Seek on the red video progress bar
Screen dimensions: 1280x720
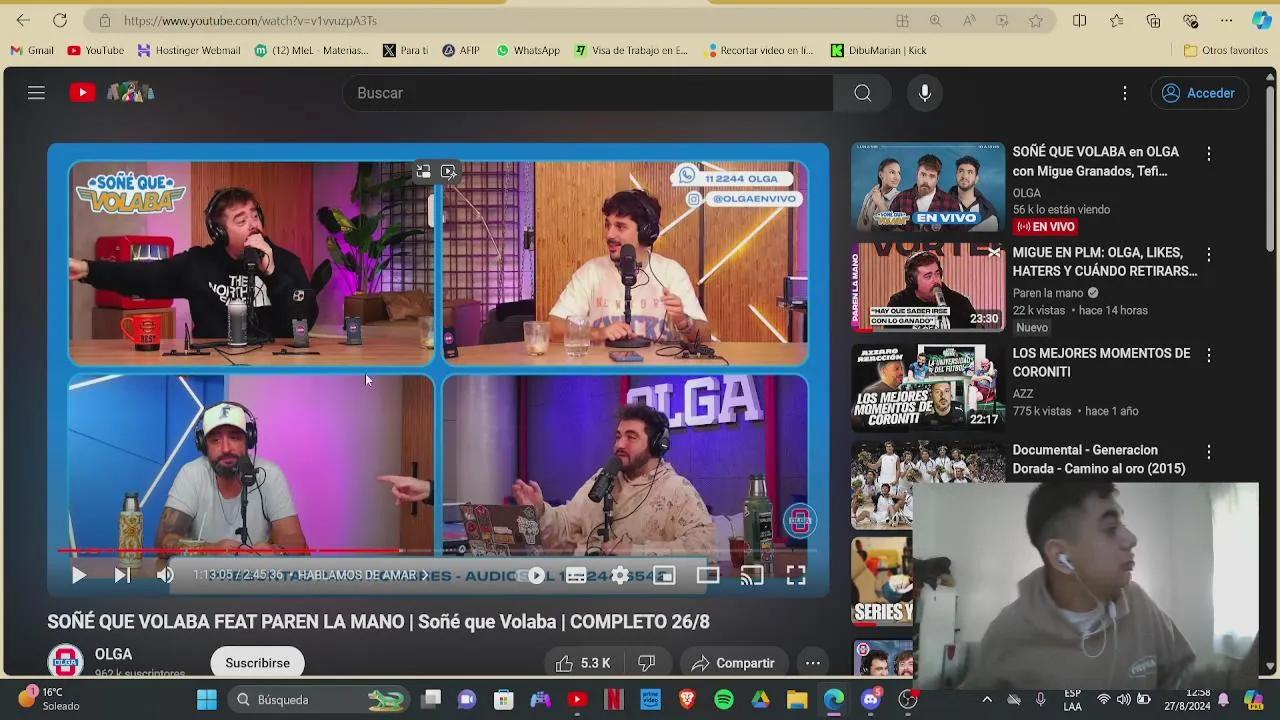(x=438, y=550)
